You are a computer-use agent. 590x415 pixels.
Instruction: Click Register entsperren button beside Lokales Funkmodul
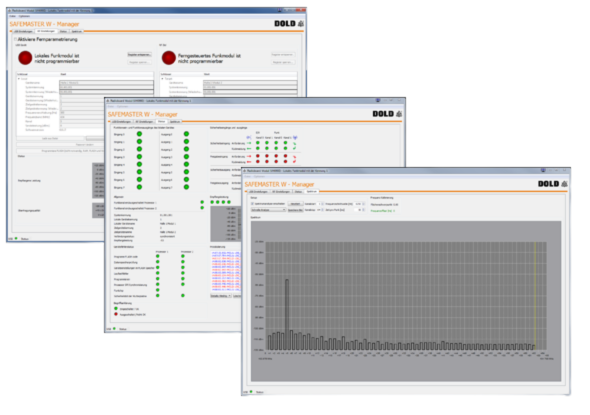pos(139,55)
